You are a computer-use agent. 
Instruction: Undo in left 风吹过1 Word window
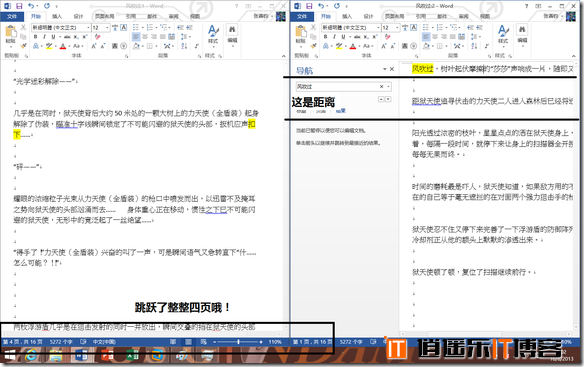[x=31, y=6]
